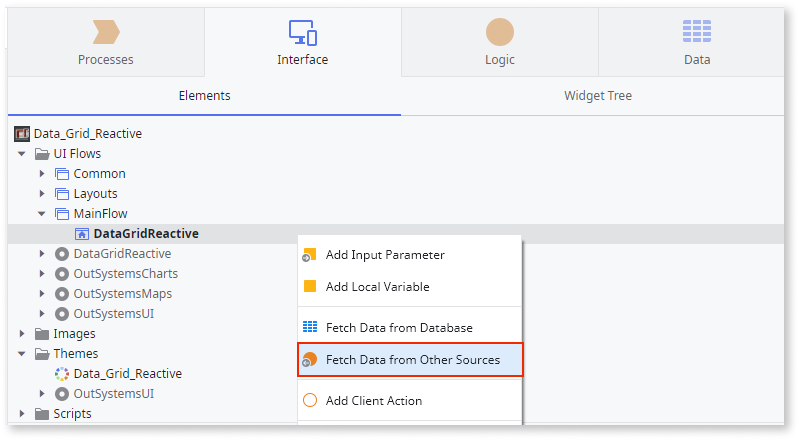Viewport: 799px width, 440px height.
Task: Collapse the Themes folder
Action: click(21, 353)
